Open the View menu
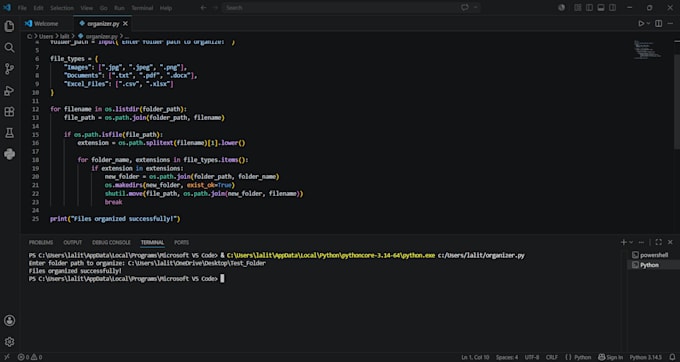This screenshot has height=362, width=680. pyautogui.click(x=86, y=8)
